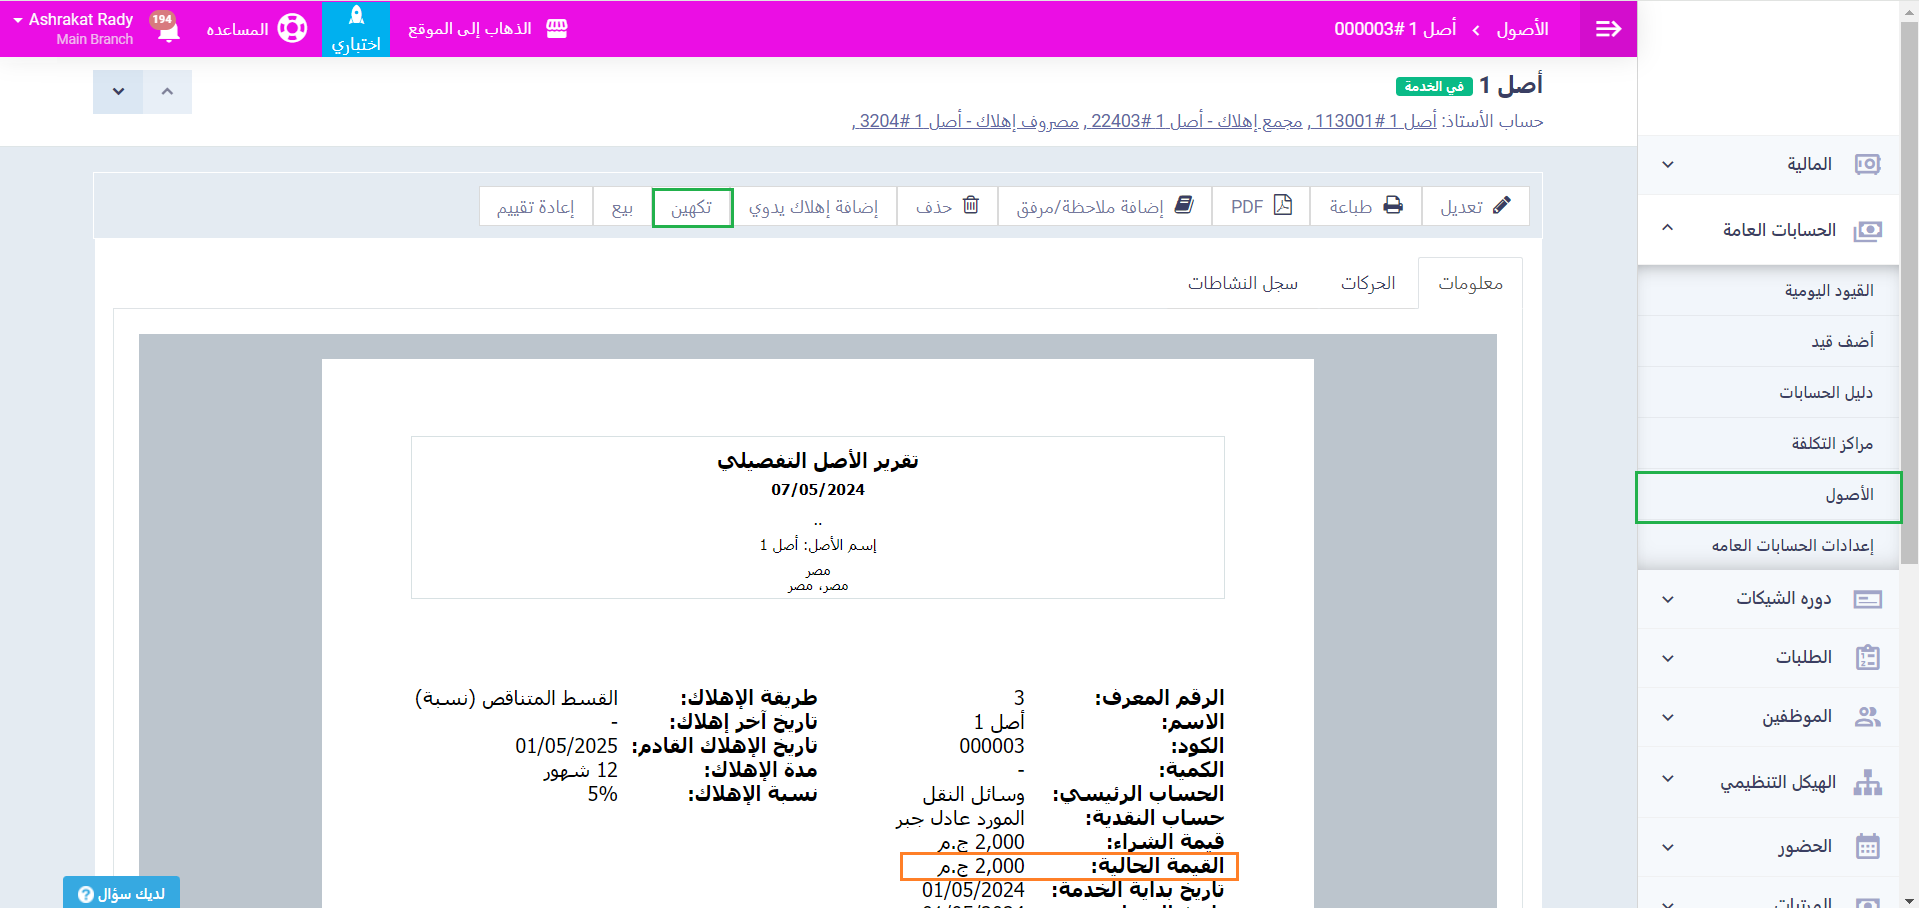Open Add note/attachment (إضافة ملاحظة/مرفق)

click(1104, 207)
